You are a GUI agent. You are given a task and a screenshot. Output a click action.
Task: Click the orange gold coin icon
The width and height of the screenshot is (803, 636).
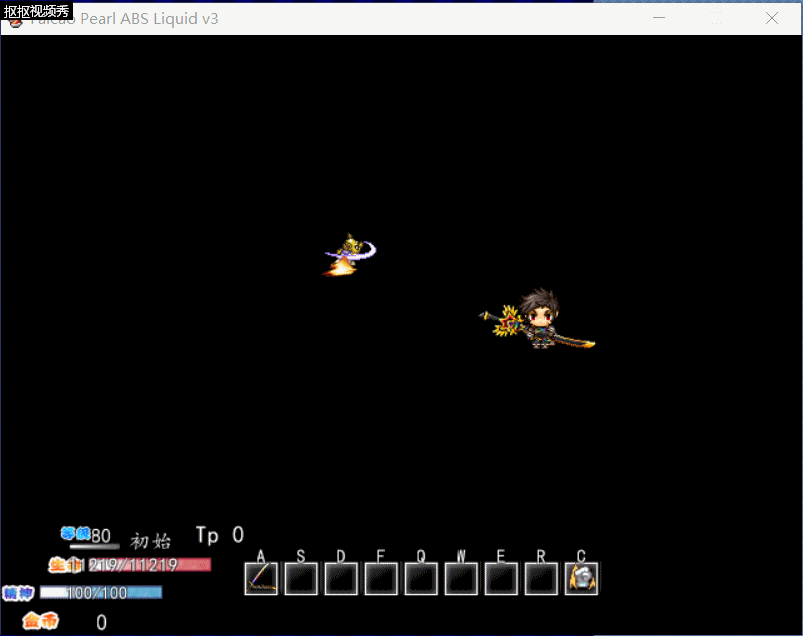tap(40, 621)
